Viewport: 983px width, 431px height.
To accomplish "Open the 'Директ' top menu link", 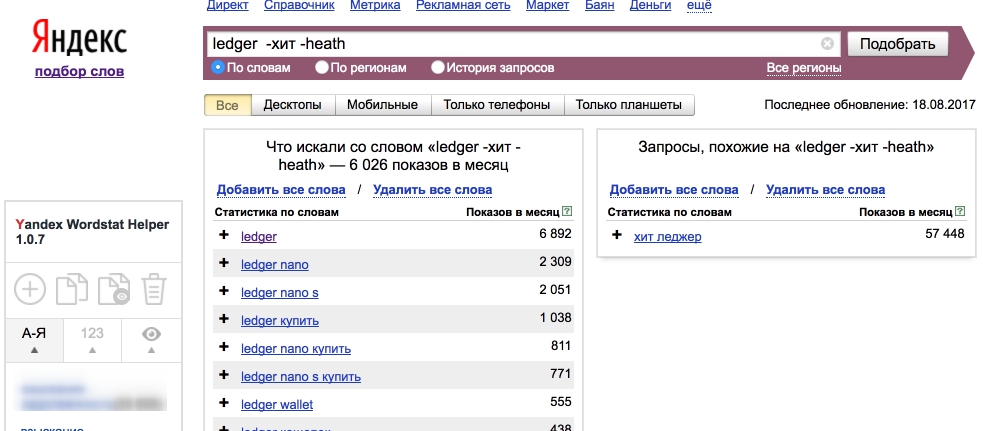I will pyautogui.click(x=228, y=6).
